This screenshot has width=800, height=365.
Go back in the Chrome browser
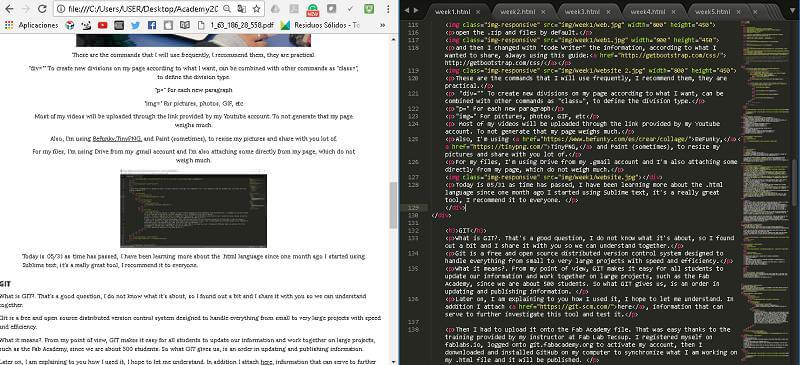click(9, 9)
